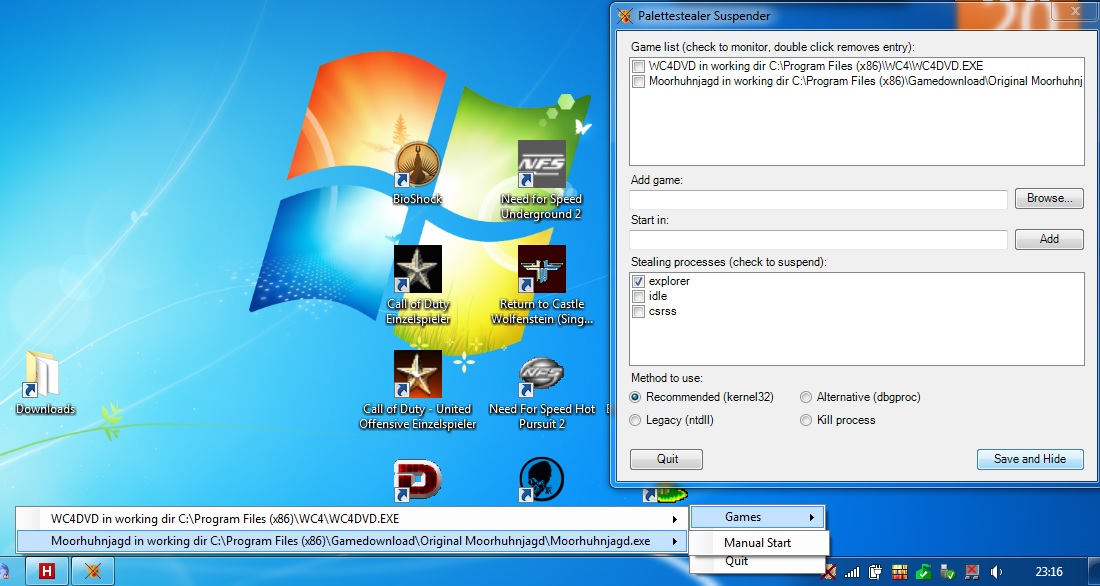Check the Moorhuhnjagd game list checkbox
Screen dimensions: 1100x586
tap(638, 82)
